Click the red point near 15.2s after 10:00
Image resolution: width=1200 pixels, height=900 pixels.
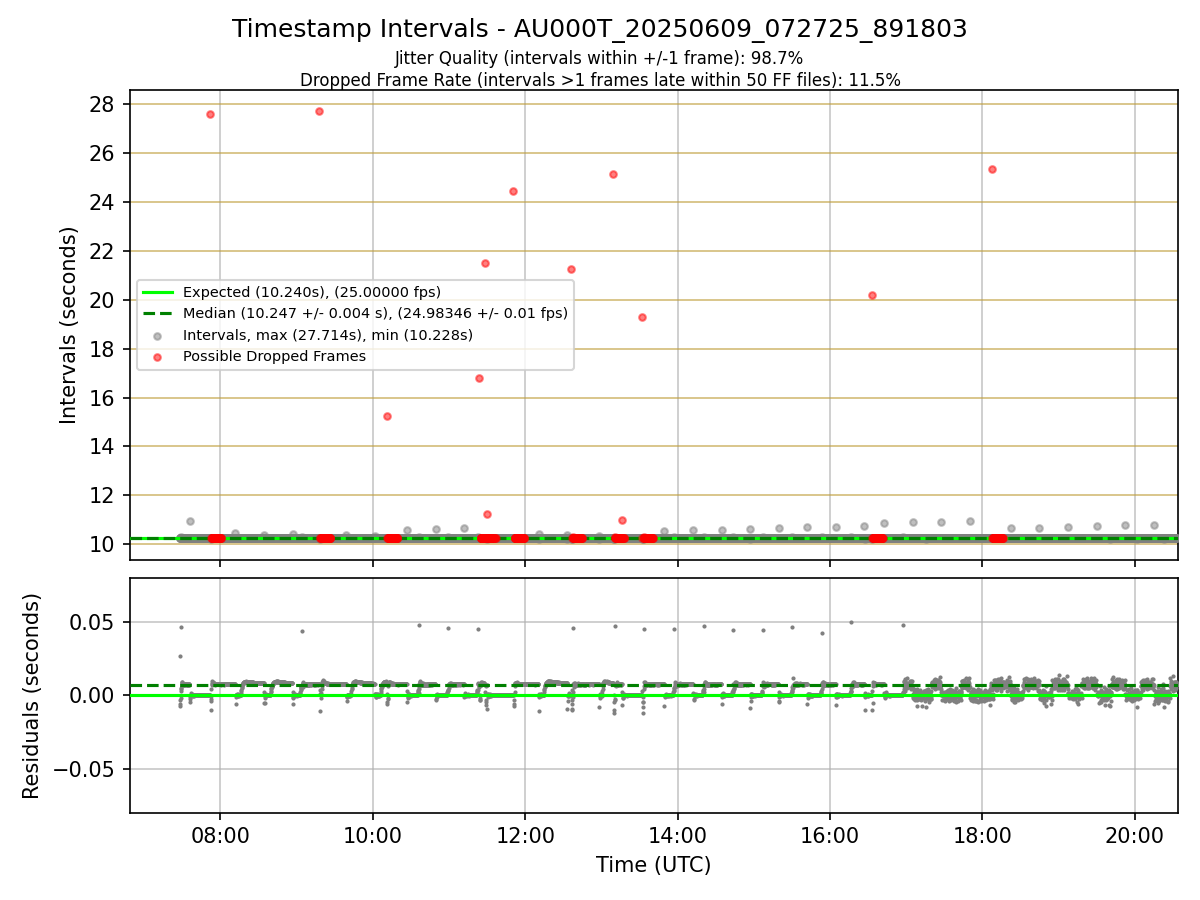tap(387, 416)
